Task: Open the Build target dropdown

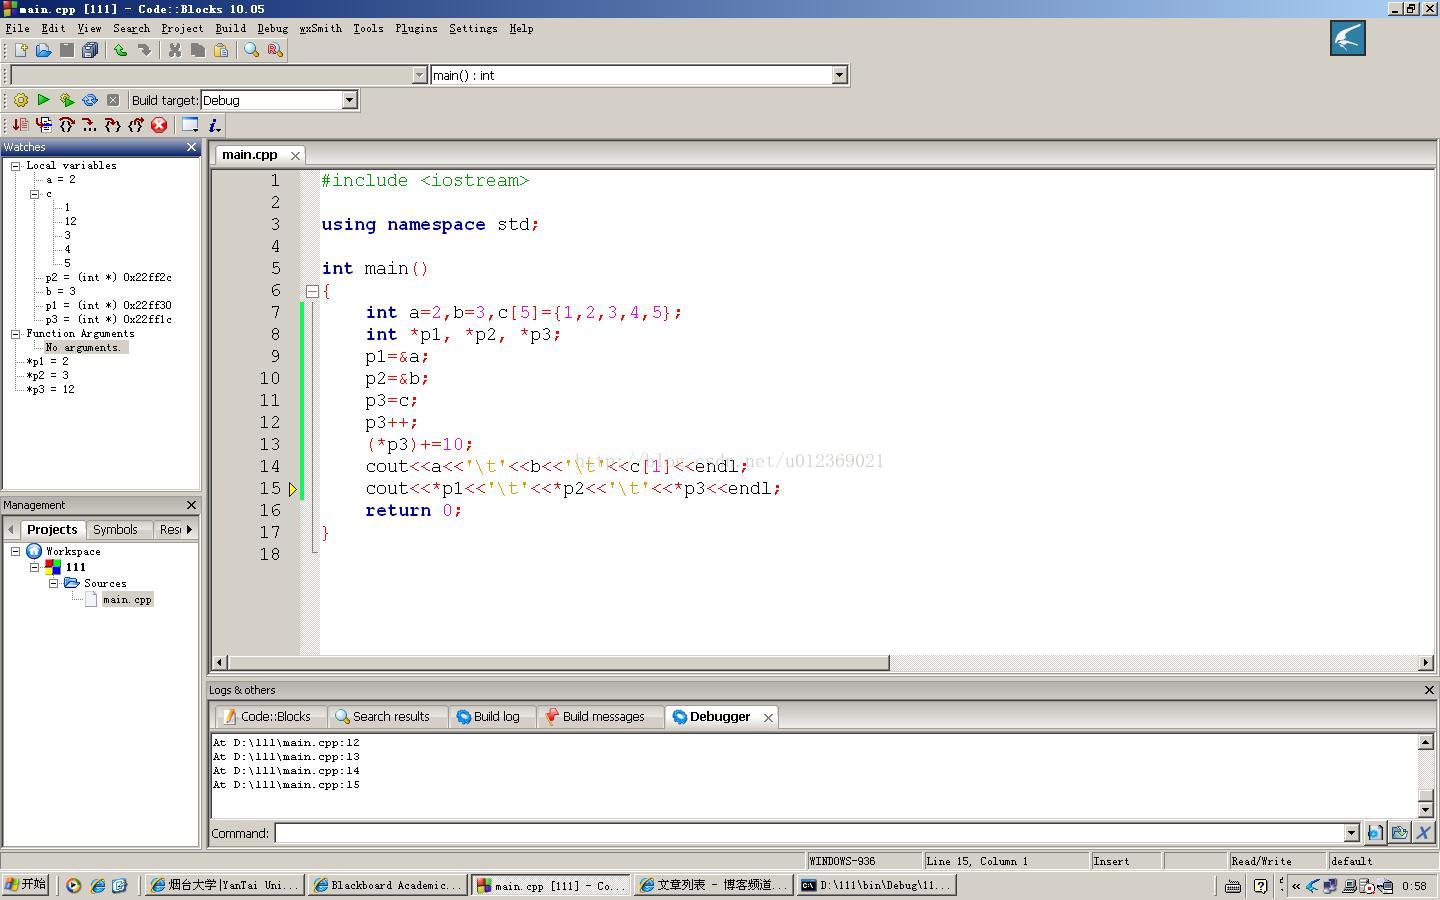Action: tap(349, 100)
